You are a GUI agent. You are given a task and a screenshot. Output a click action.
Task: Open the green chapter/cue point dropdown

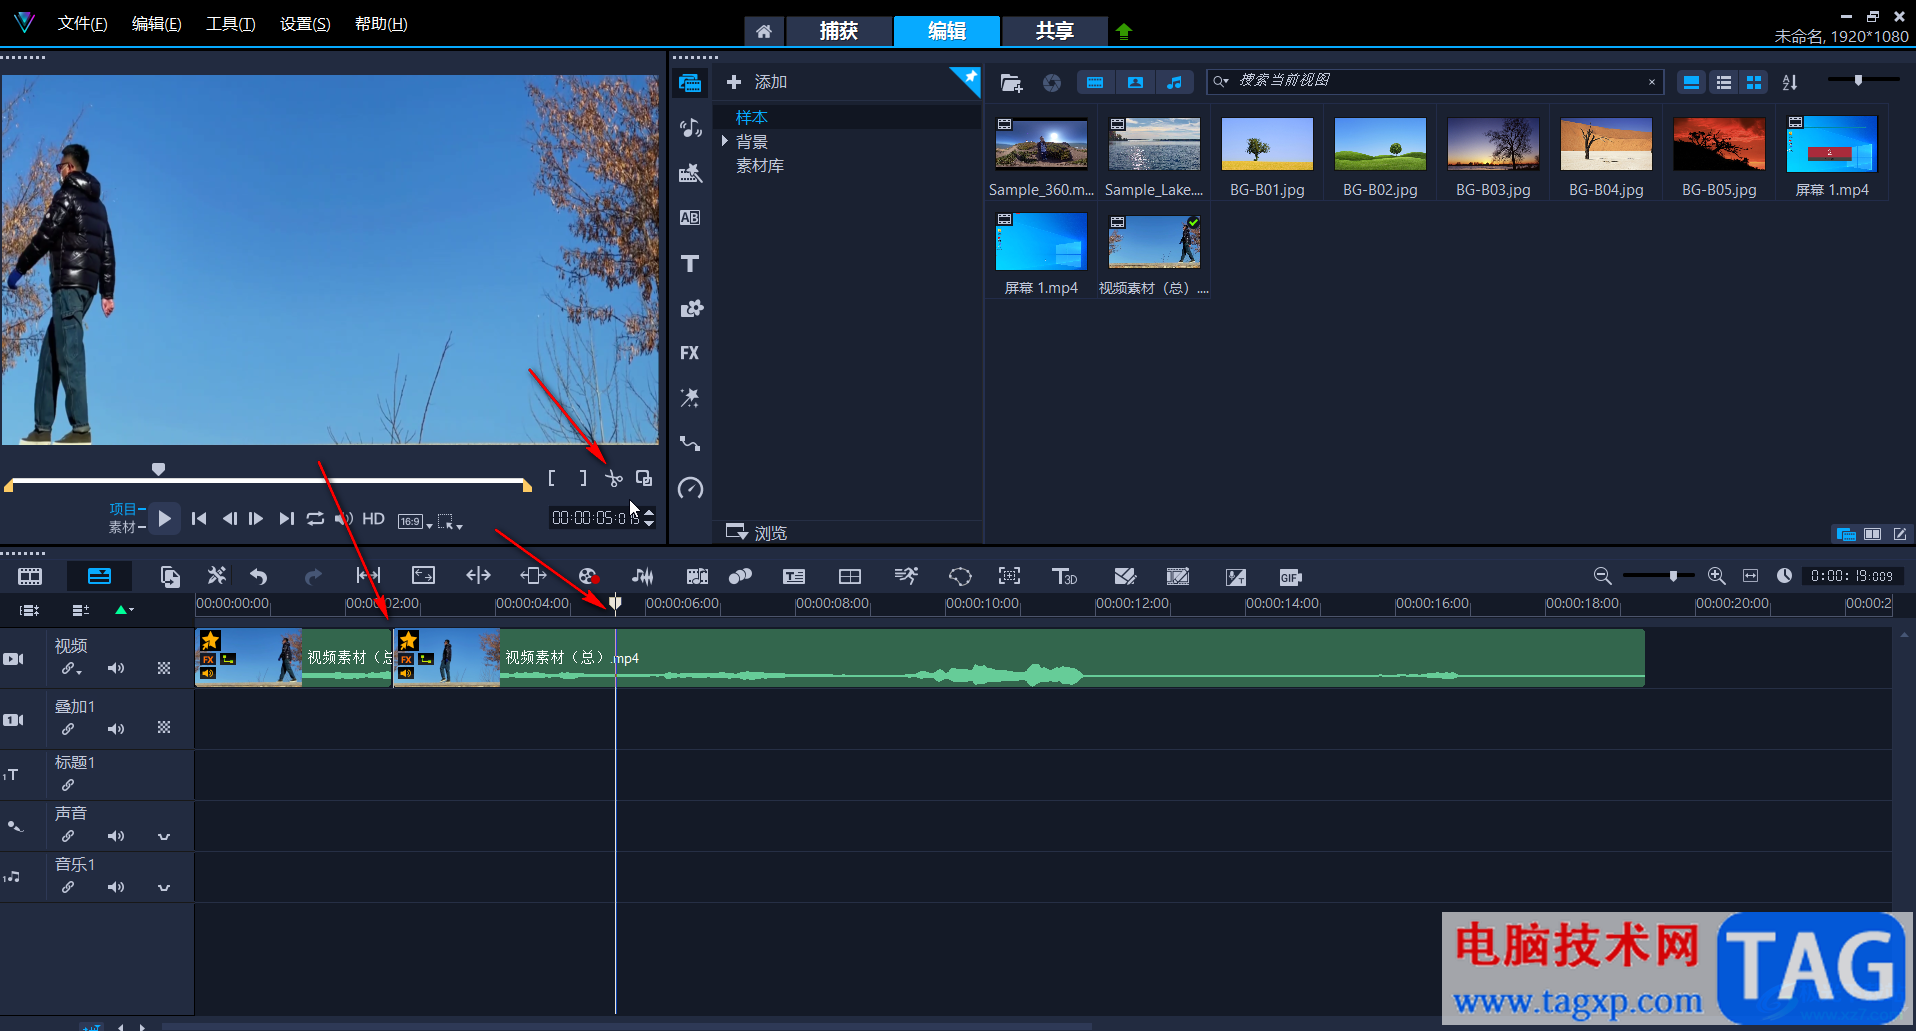click(x=124, y=610)
